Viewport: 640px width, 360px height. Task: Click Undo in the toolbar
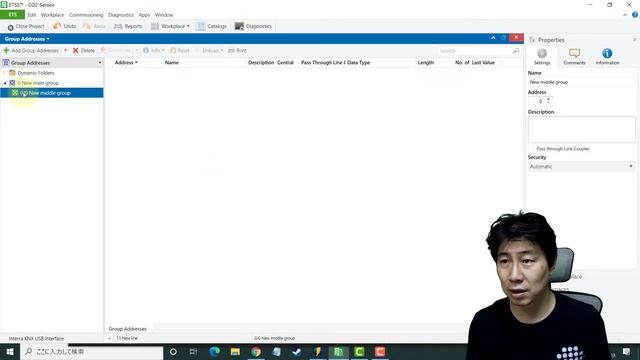tap(64, 26)
